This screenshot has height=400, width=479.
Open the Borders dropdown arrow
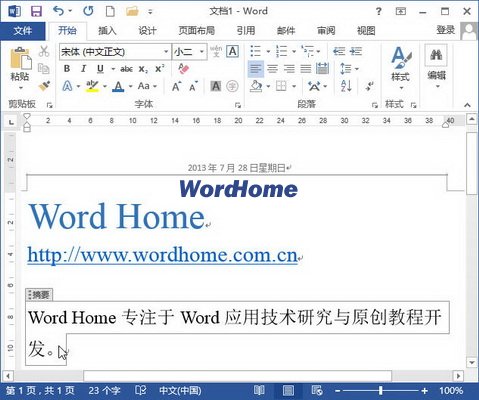(x=294, y=86)
